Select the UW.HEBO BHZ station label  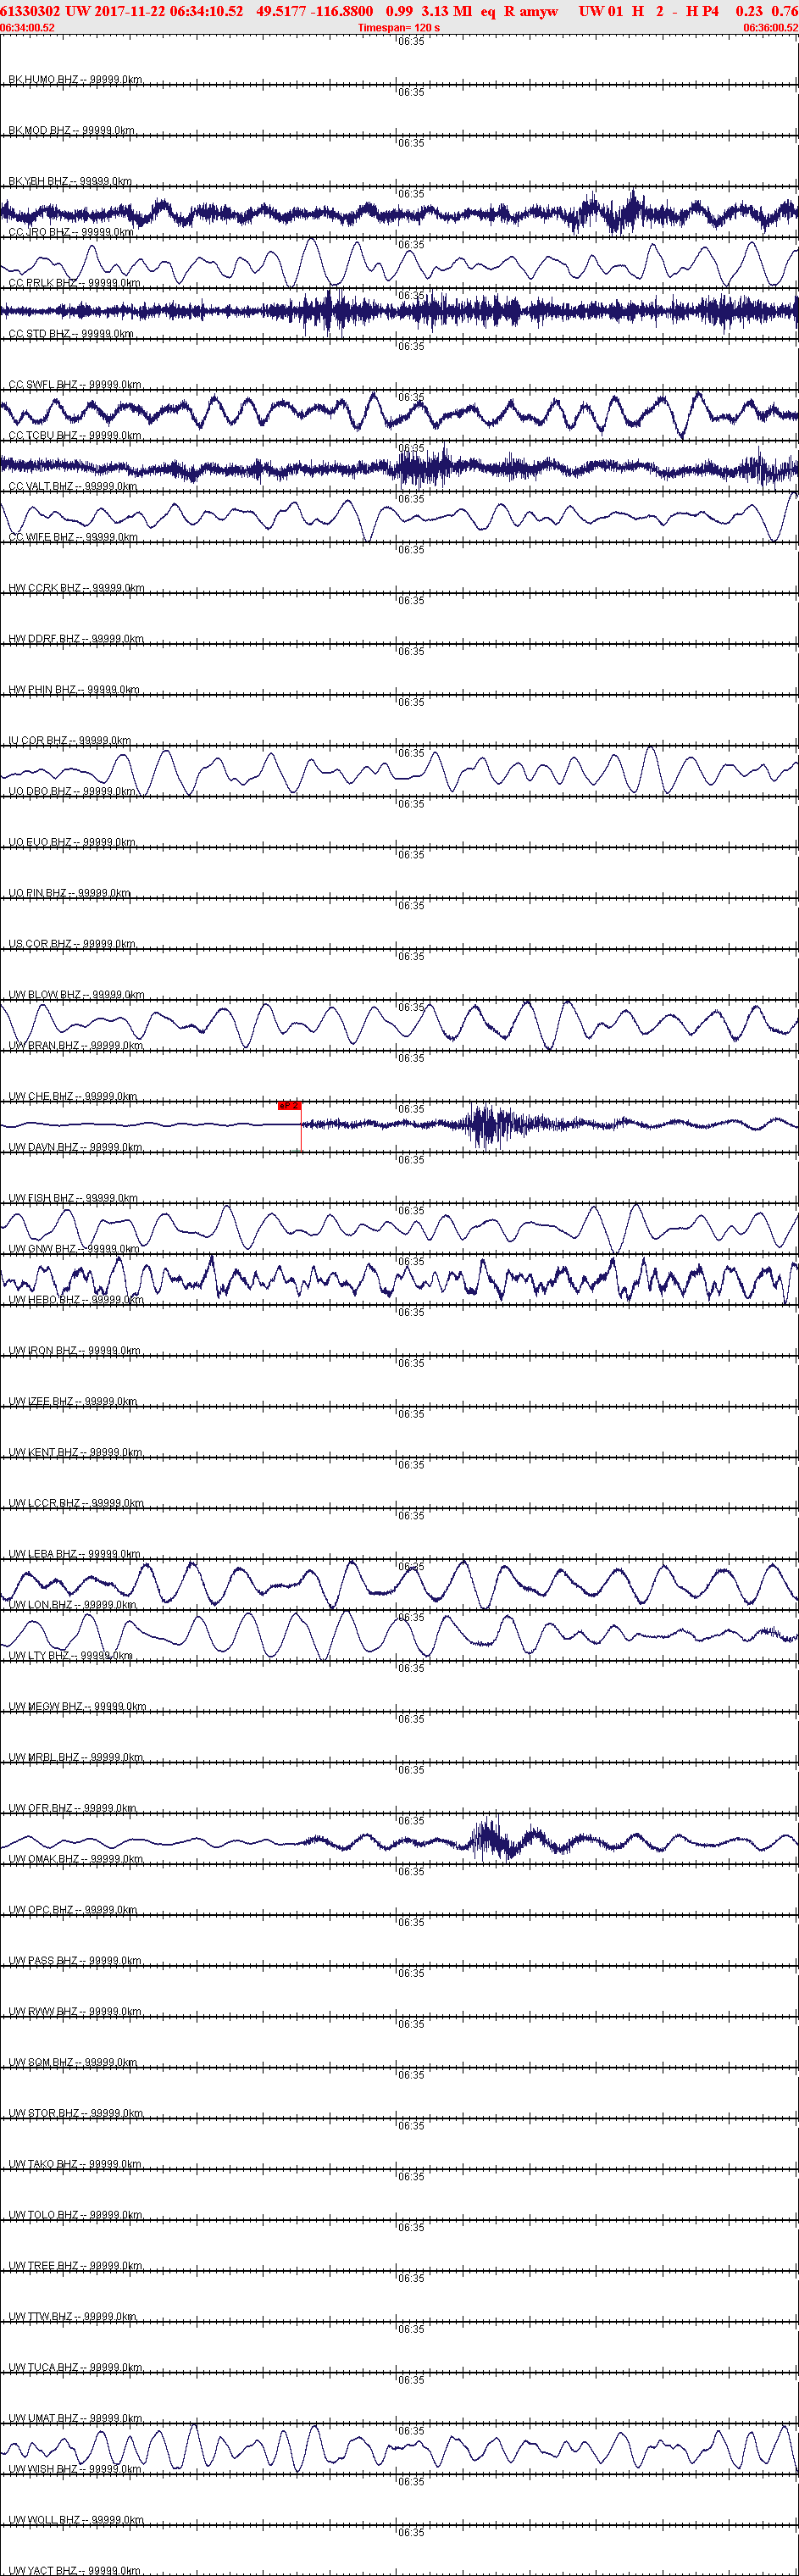pos(76,1300)
